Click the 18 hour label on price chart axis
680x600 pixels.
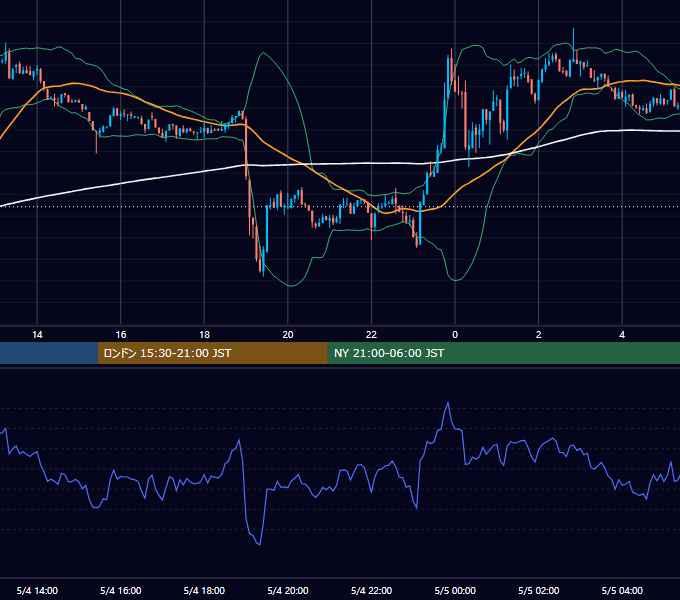[x=204, y=335]
